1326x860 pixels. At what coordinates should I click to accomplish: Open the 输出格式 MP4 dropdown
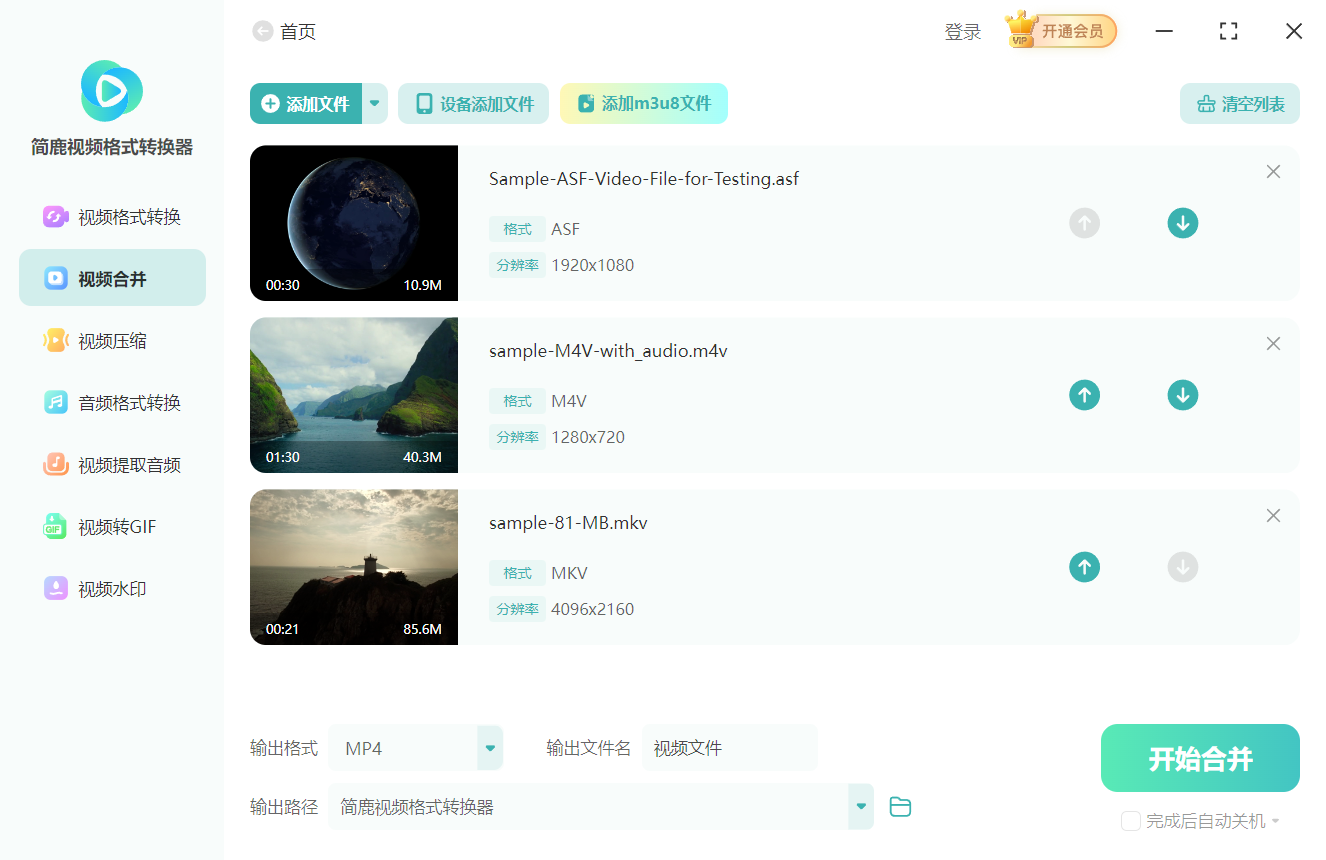[489, 747]
